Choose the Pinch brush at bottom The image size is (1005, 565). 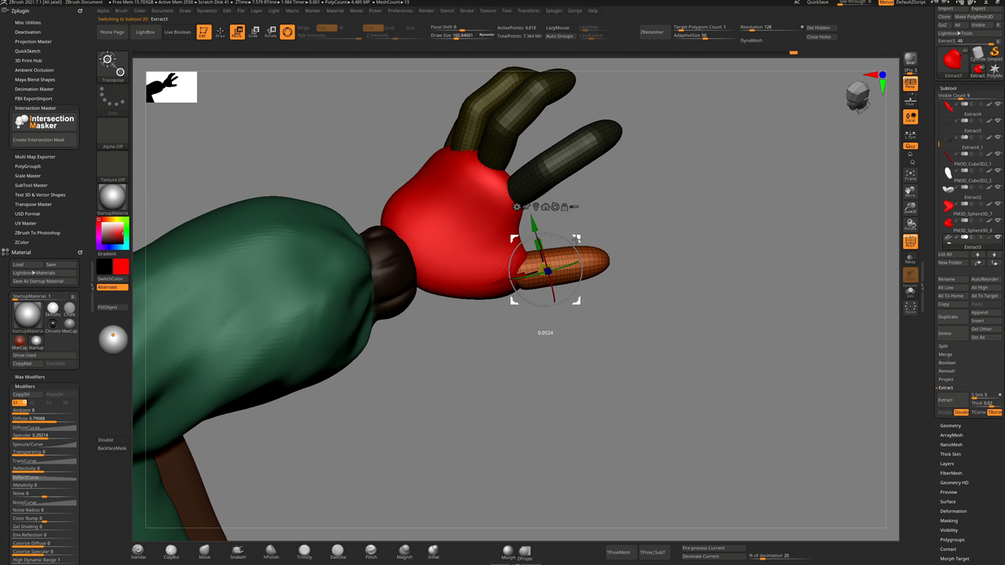(x=371, y=552)
